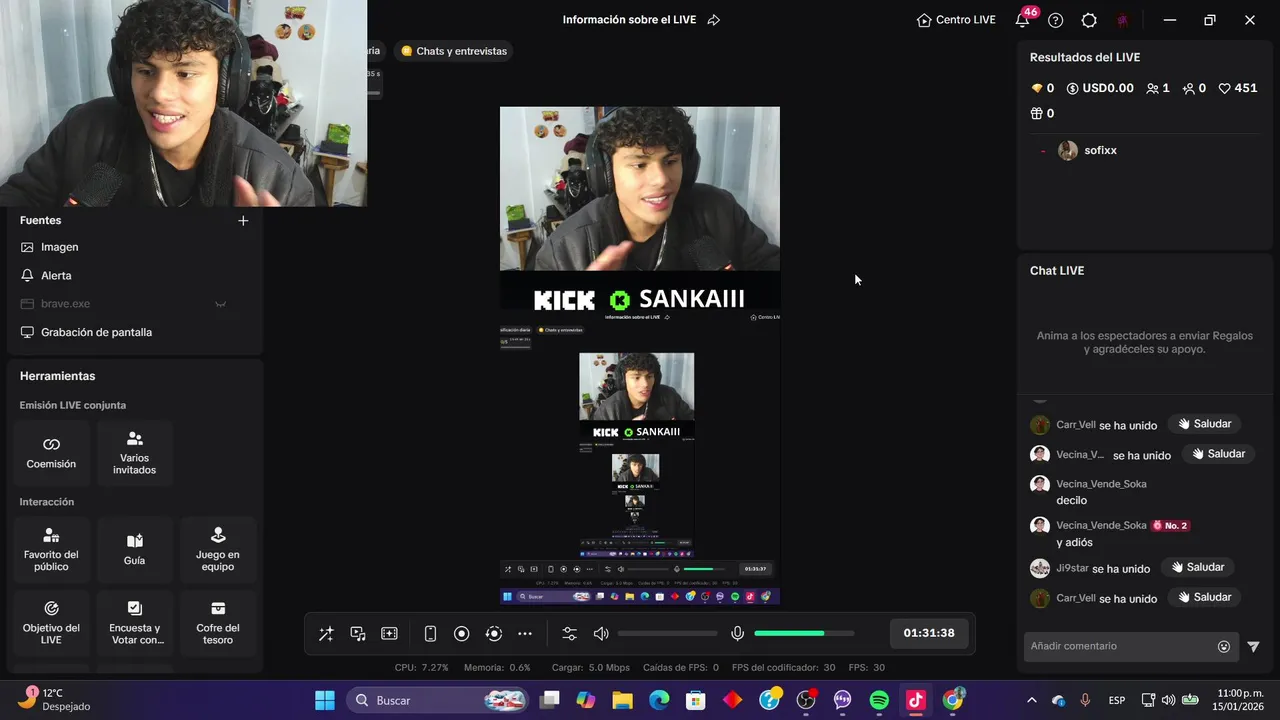The width and height of the screenshot is (1280, 720).
Task: Click the dashed-circle replay record icon
Action: pyautogui.click(x=494, y=634)
